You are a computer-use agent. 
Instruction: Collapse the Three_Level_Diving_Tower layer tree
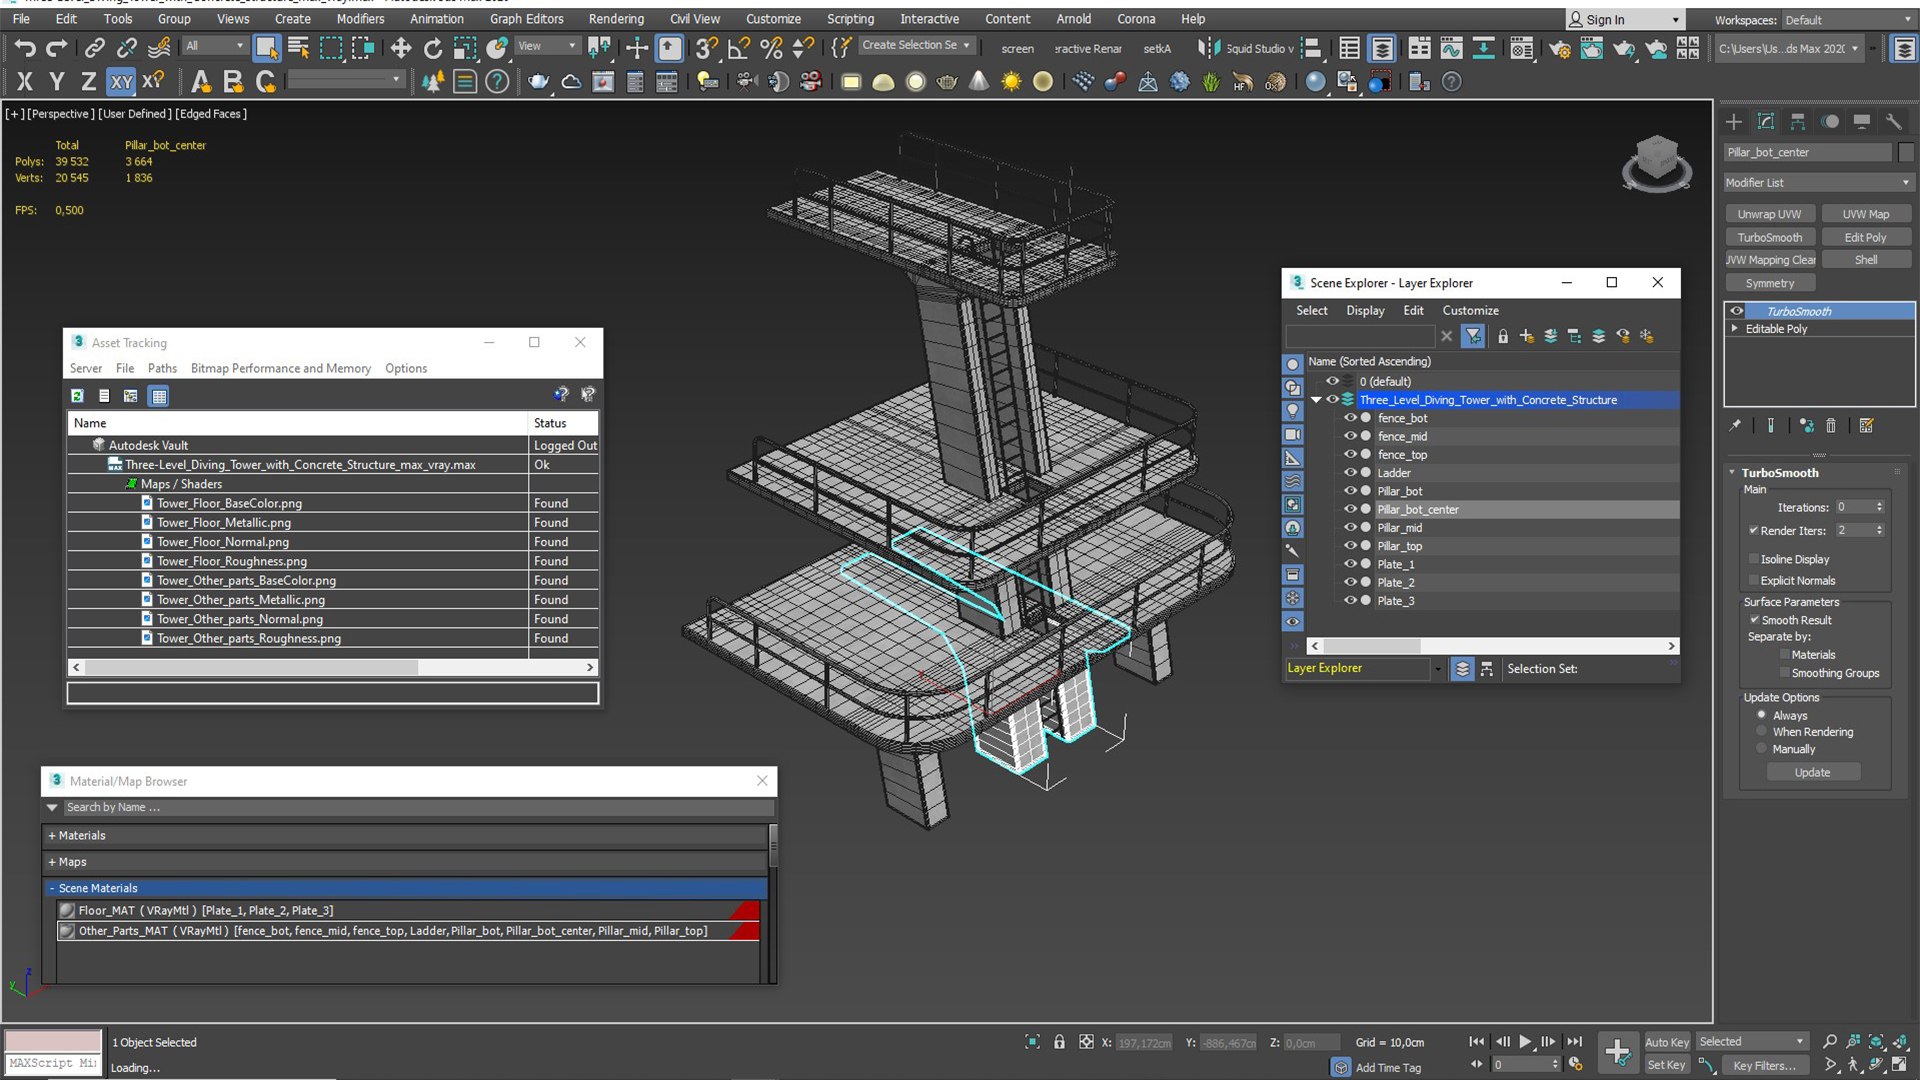(x=1316, y=400)
